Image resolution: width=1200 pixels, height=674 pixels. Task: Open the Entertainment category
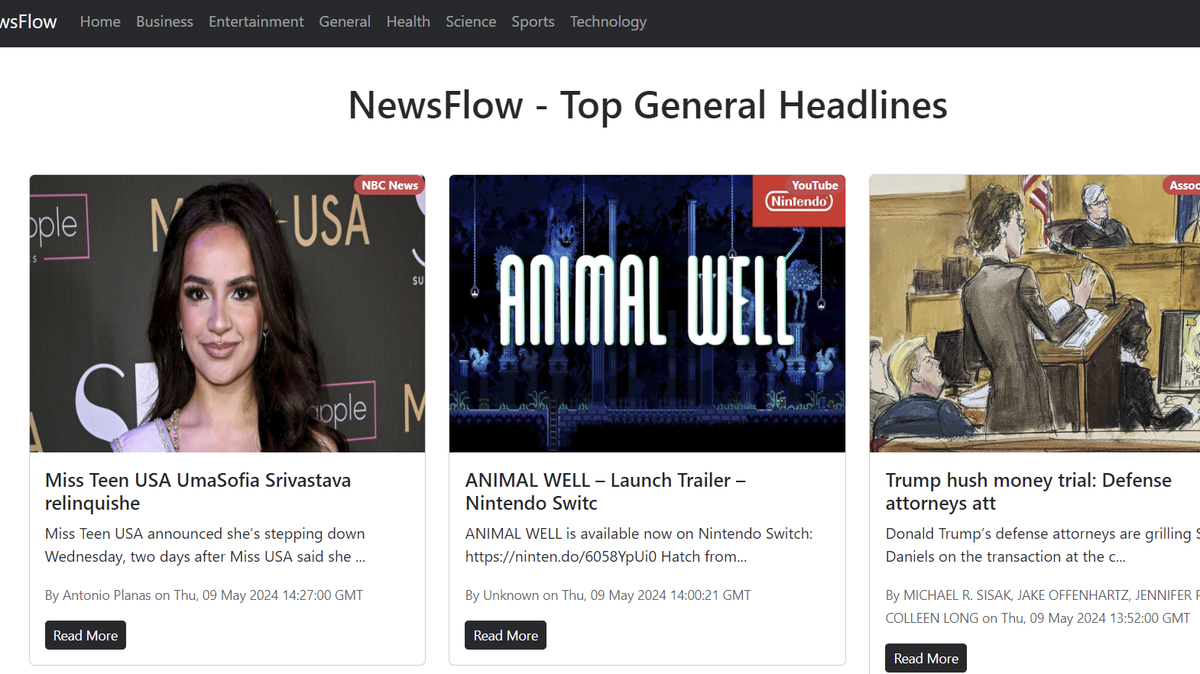pos(256,21)
